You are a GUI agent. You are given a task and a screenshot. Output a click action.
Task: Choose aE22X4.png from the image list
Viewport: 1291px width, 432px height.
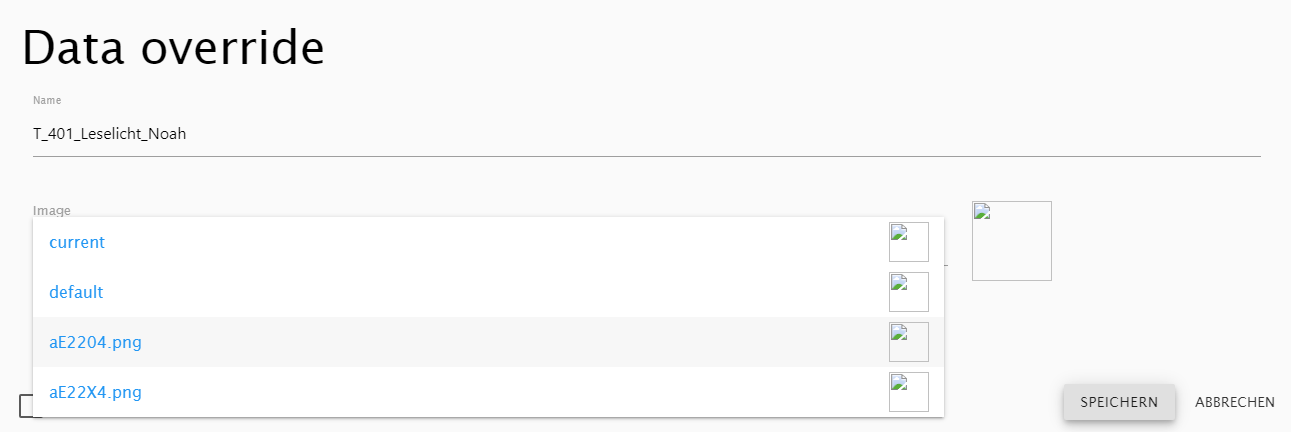(x=95, y=392)
